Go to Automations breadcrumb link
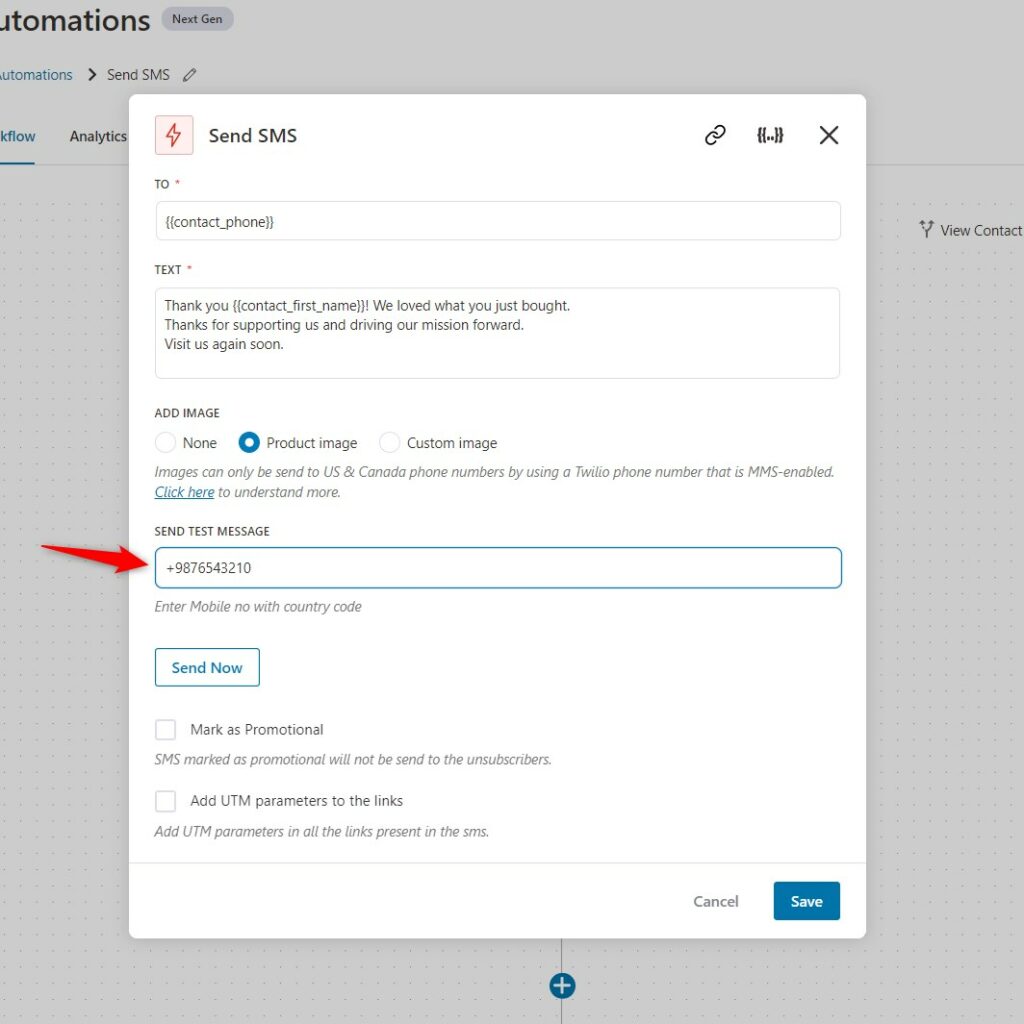Image resolution: width=1024 pixels, height=1024 pixels. tap(36, 75)
